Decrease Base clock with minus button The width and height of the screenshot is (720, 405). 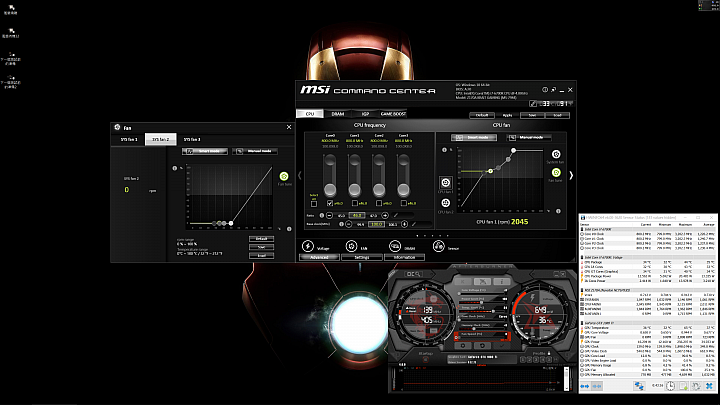pyautogui.click(x=349, y=224)
